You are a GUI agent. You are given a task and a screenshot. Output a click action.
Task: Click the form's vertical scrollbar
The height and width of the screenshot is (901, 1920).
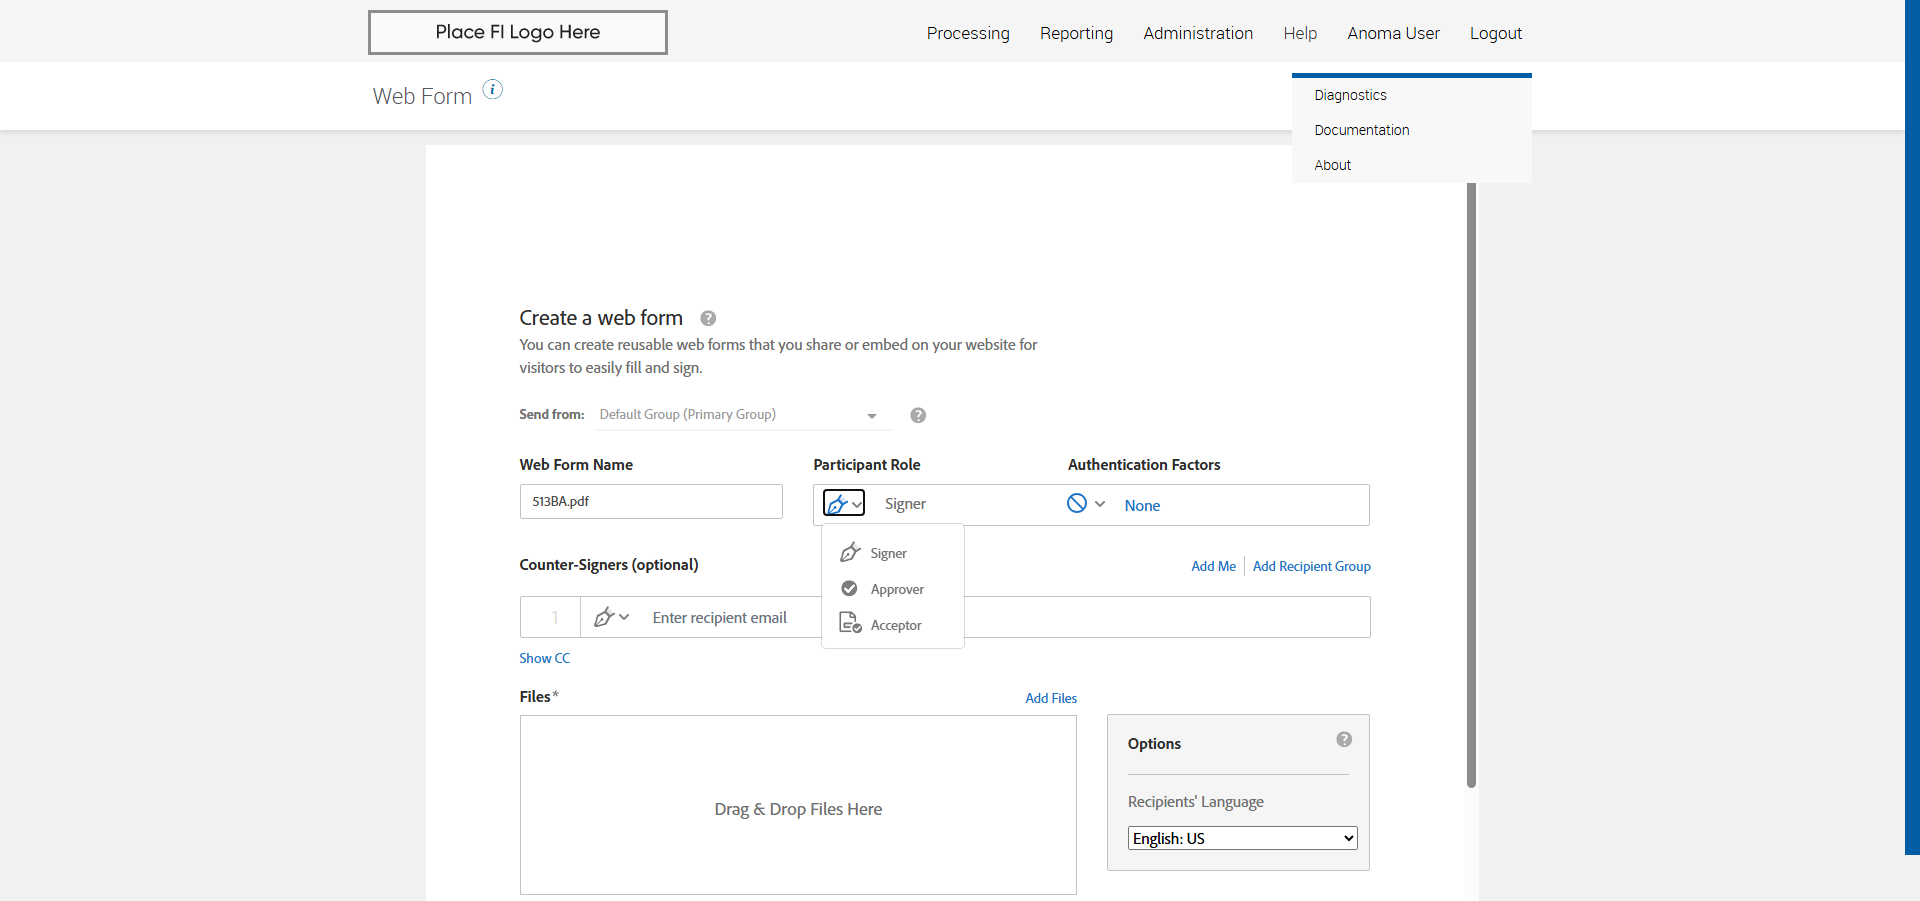(1471, 480)
